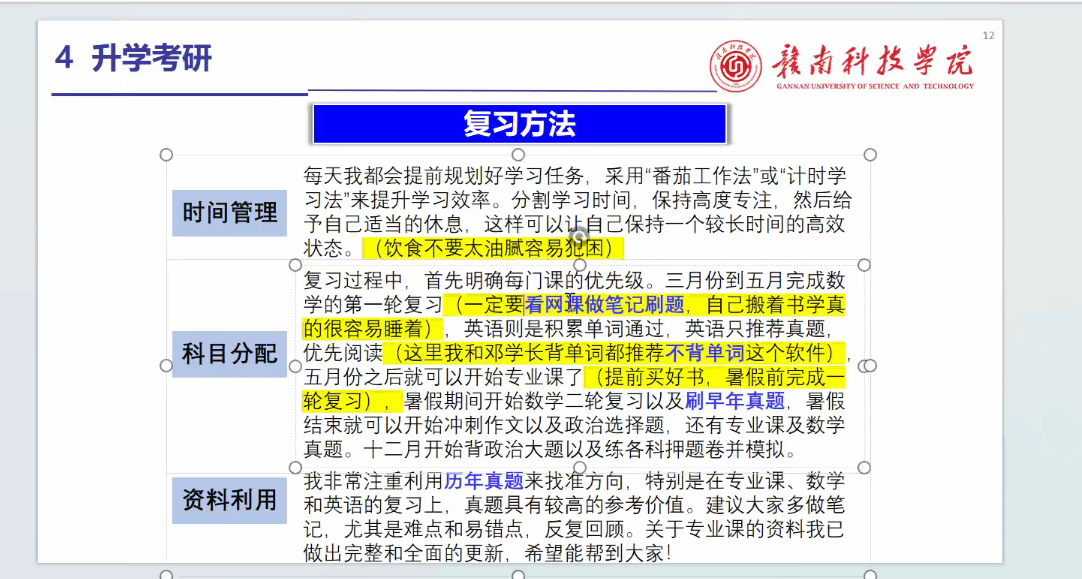Click the blue text 看网课做笔记刷题
1082x579 pixels.
604,304
